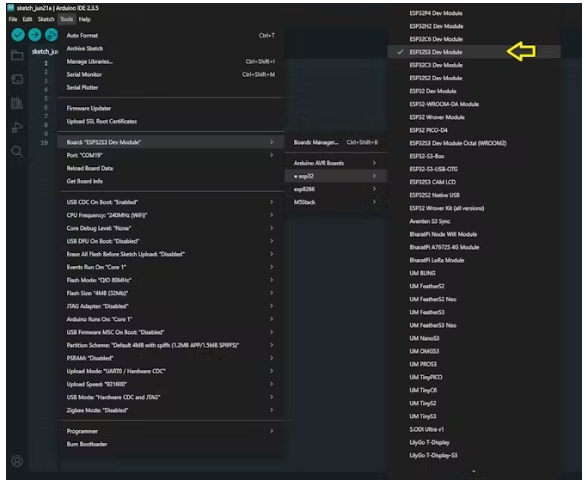Open the Library Manager sidebar icon
This screenshot has width=586, height=487.
[17, 103]
